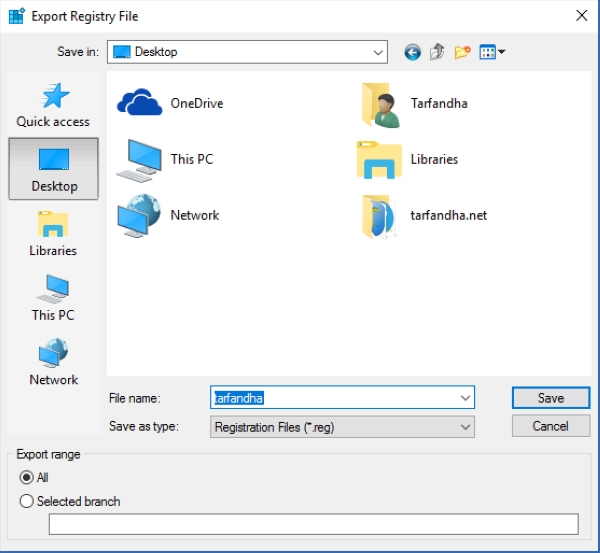Expand the View menu arrow
This screenshot has width=600, height=553.
(502, 51)
